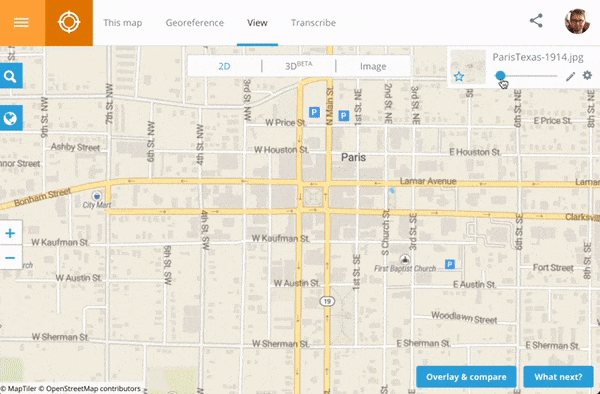Share this map via share icon
Screen dimensions: 600x394
click(536, 21)
